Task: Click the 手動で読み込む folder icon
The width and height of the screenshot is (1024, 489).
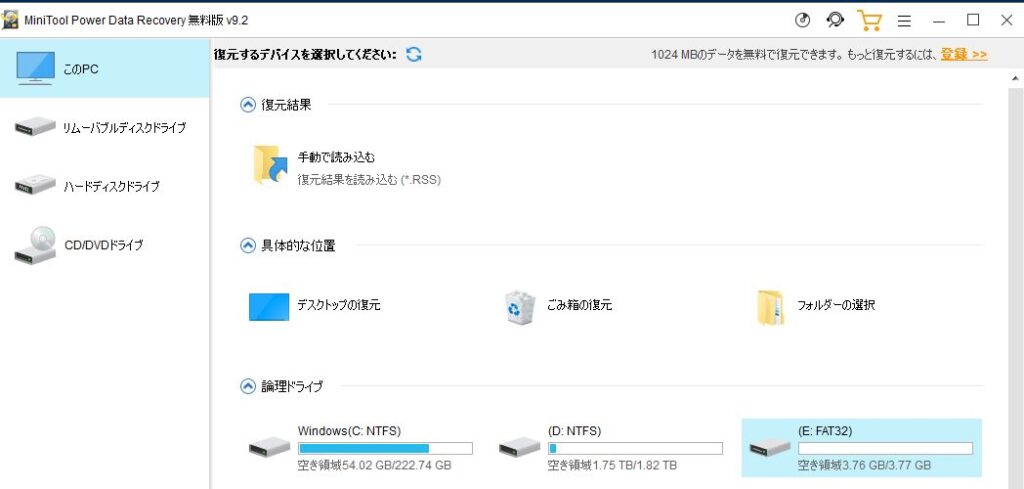Action: click(x=270, y=166)
